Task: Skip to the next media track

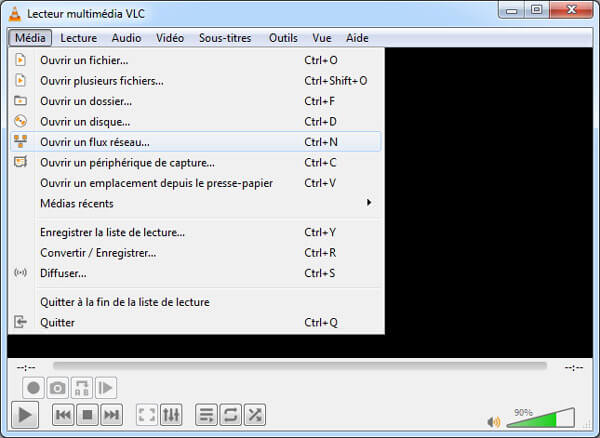Action: click(111, 415)
